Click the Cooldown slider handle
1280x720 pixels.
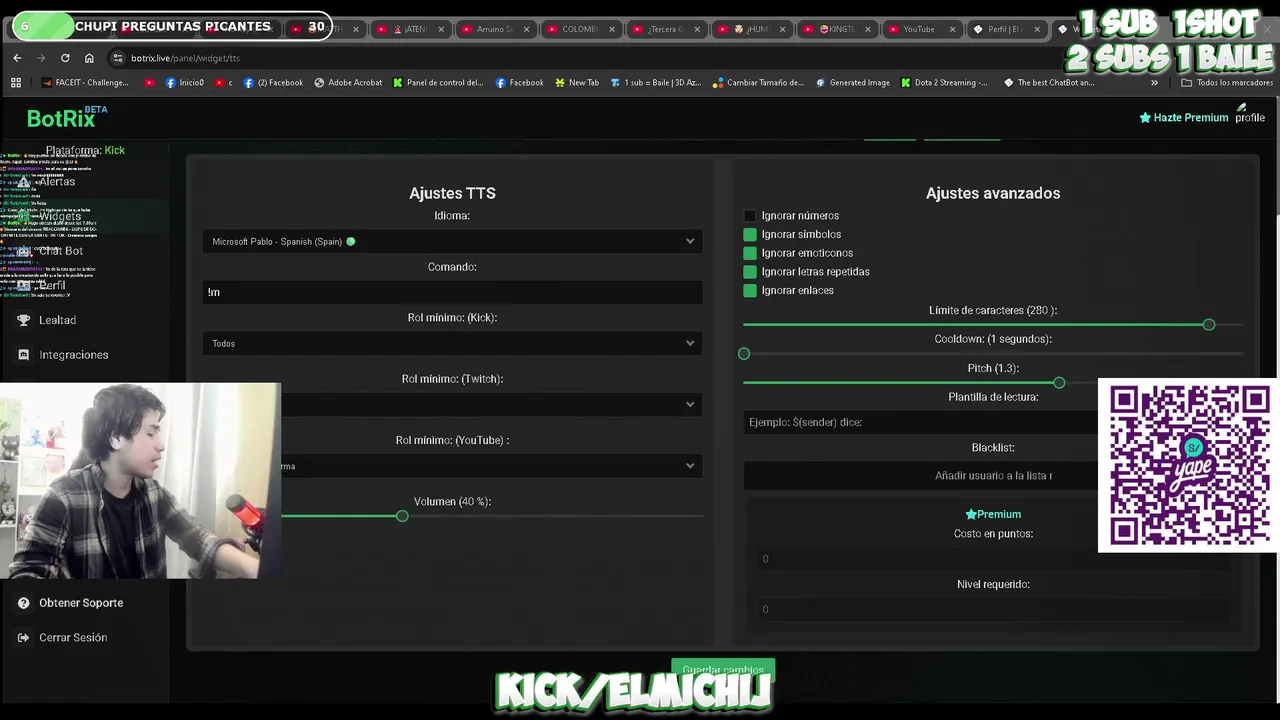(x=744, y=354)
